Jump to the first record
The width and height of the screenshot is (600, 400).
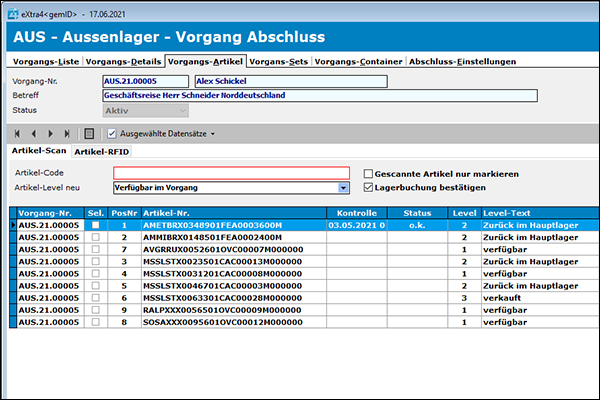pos(17,133)
